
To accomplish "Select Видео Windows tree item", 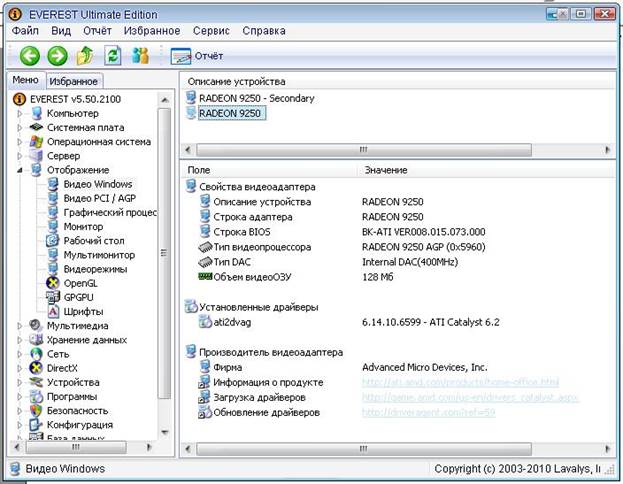I will click(x=98, y=184).
